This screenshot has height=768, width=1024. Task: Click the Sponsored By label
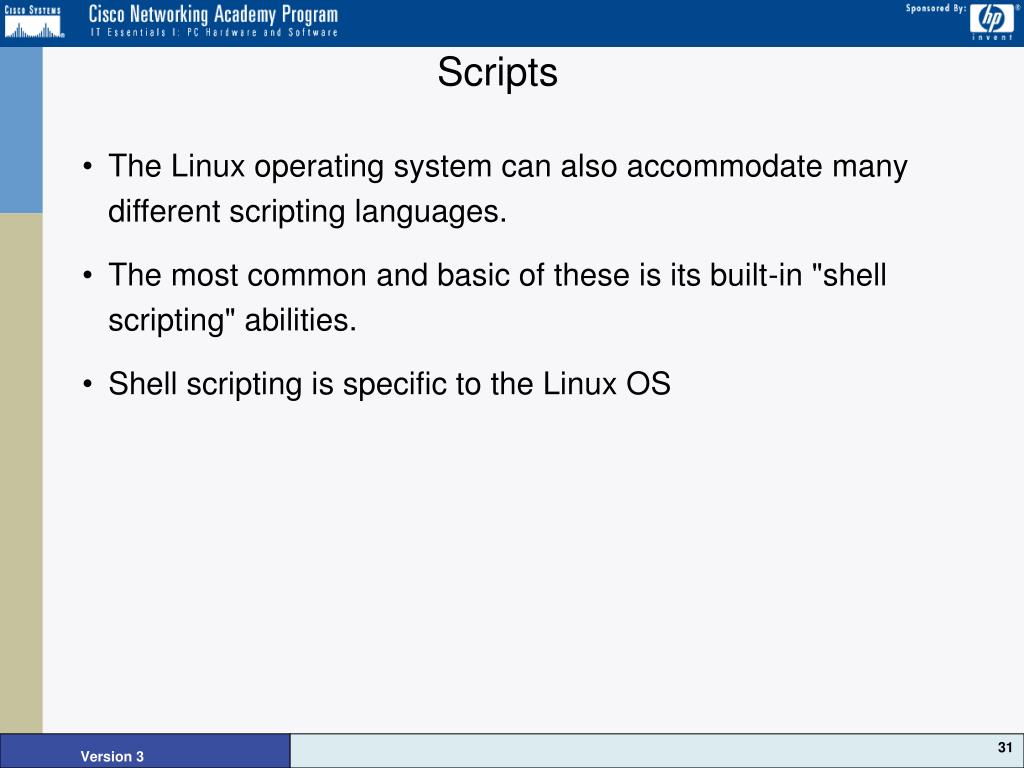pyautogui.click(x=935, y=8)
